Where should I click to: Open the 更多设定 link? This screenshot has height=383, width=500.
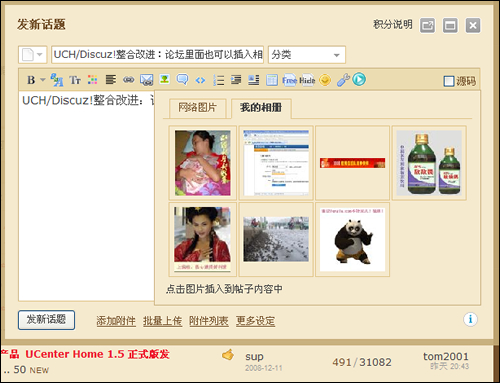[x=255, y=321]
